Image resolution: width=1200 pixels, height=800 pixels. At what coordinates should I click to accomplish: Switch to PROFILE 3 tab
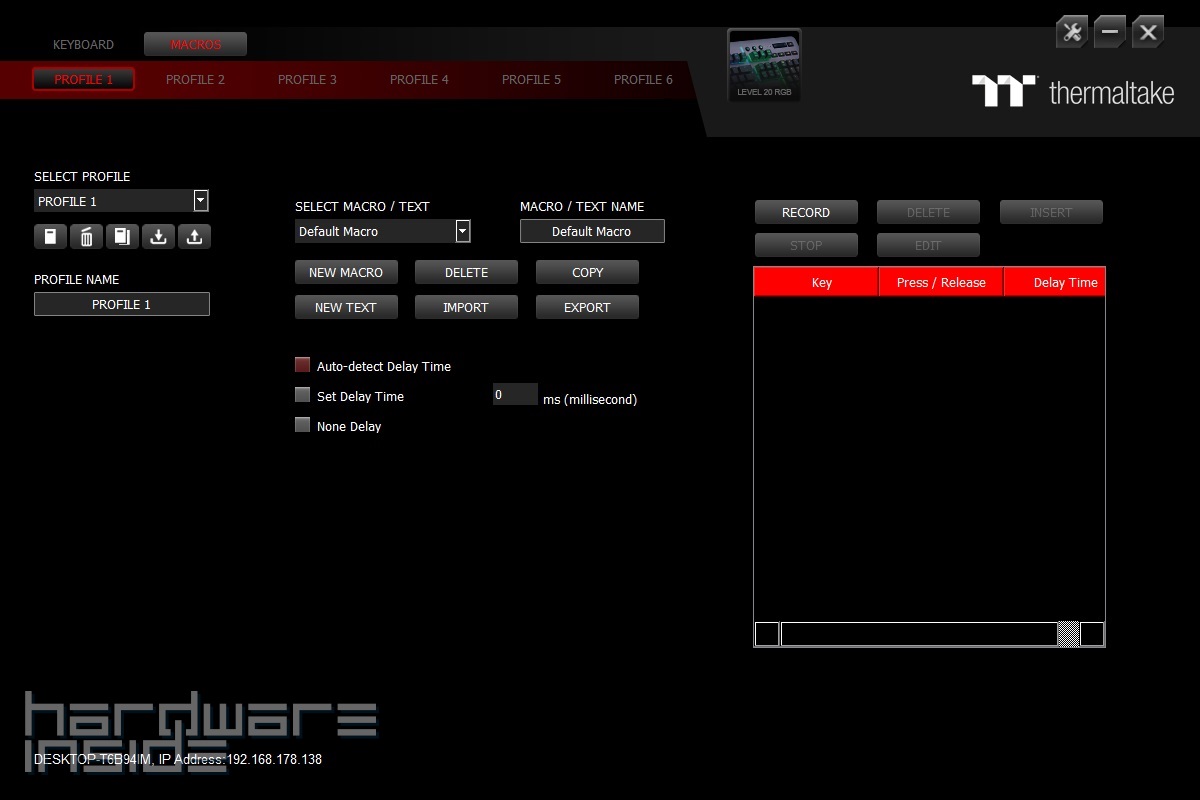308,79
